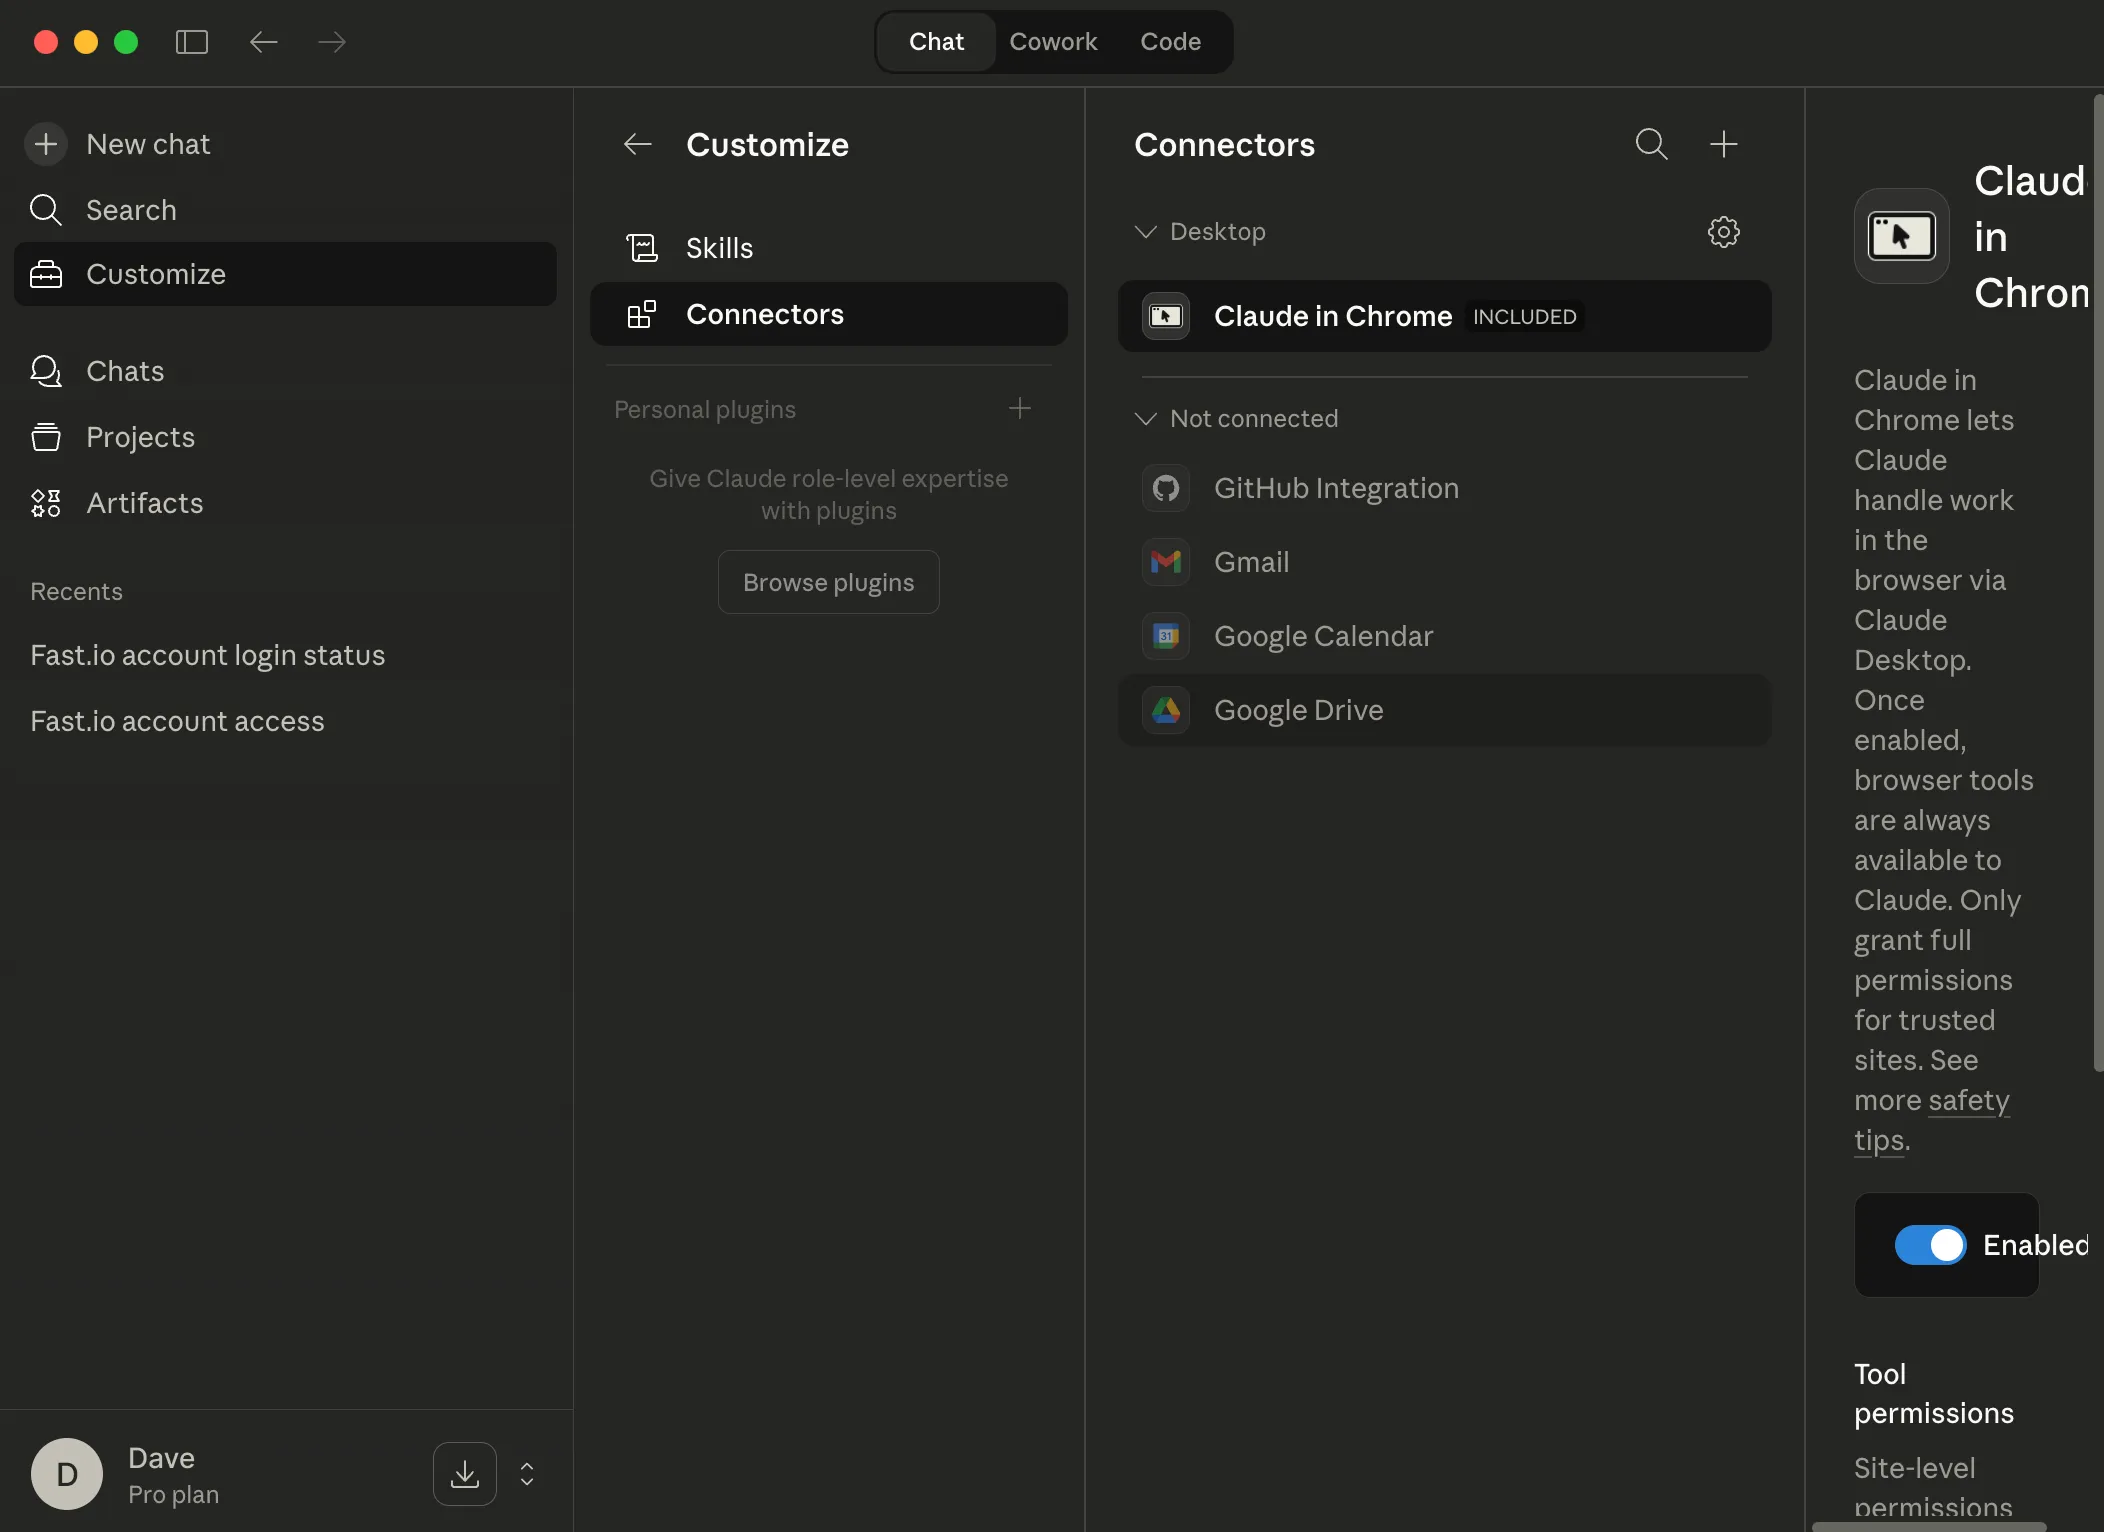Open Desktop connector settings gear

[x=1725, y=231]
